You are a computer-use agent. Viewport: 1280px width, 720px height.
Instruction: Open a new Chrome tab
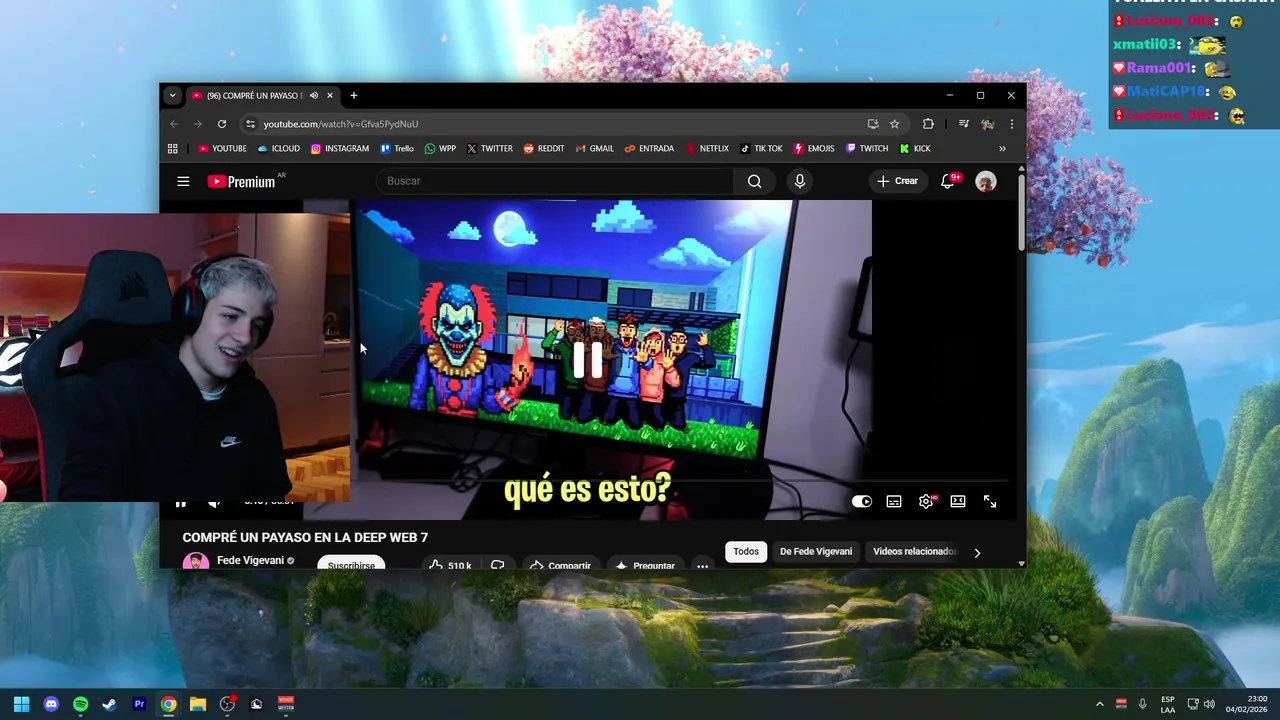[353, 96]
